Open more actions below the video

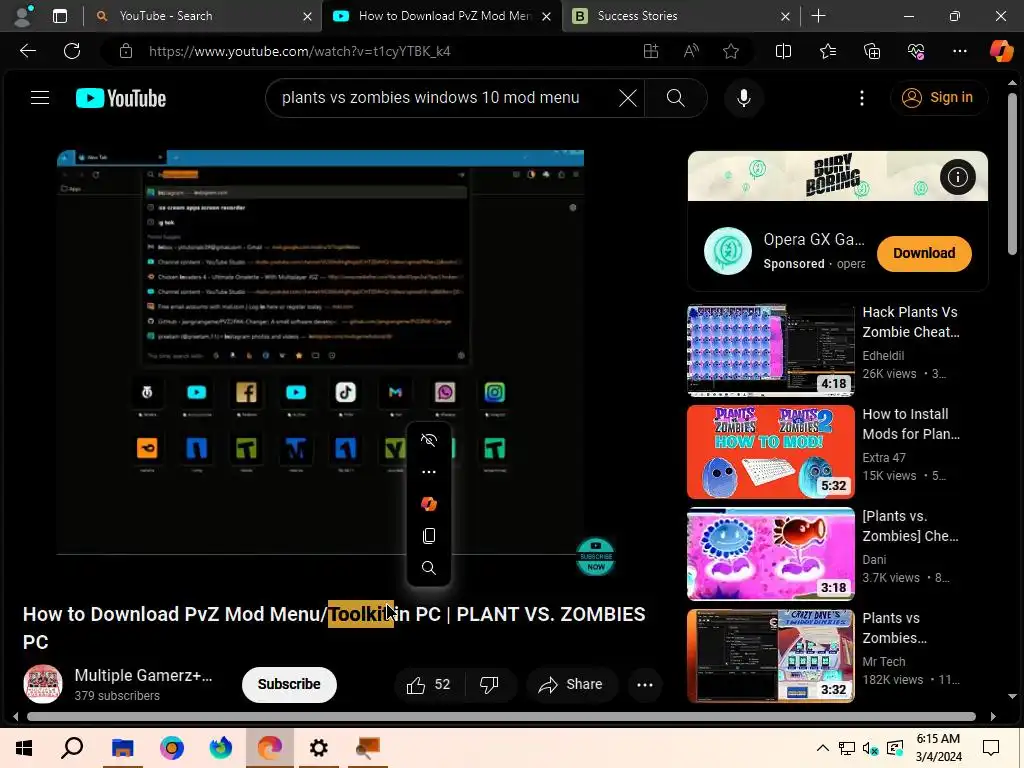pos(645,684)
